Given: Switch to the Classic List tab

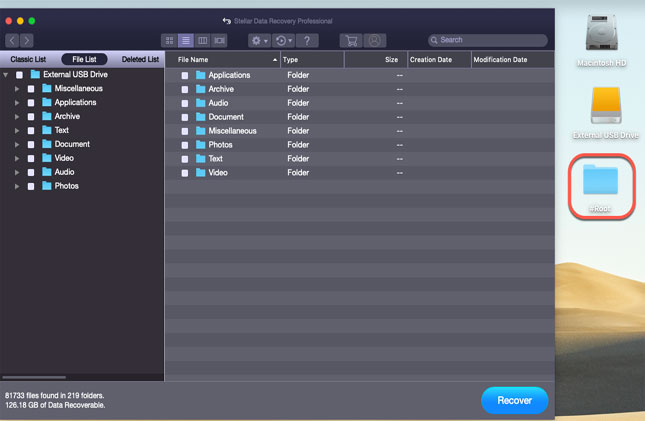Looking at the screenshot, I should [x=28, y=59].
